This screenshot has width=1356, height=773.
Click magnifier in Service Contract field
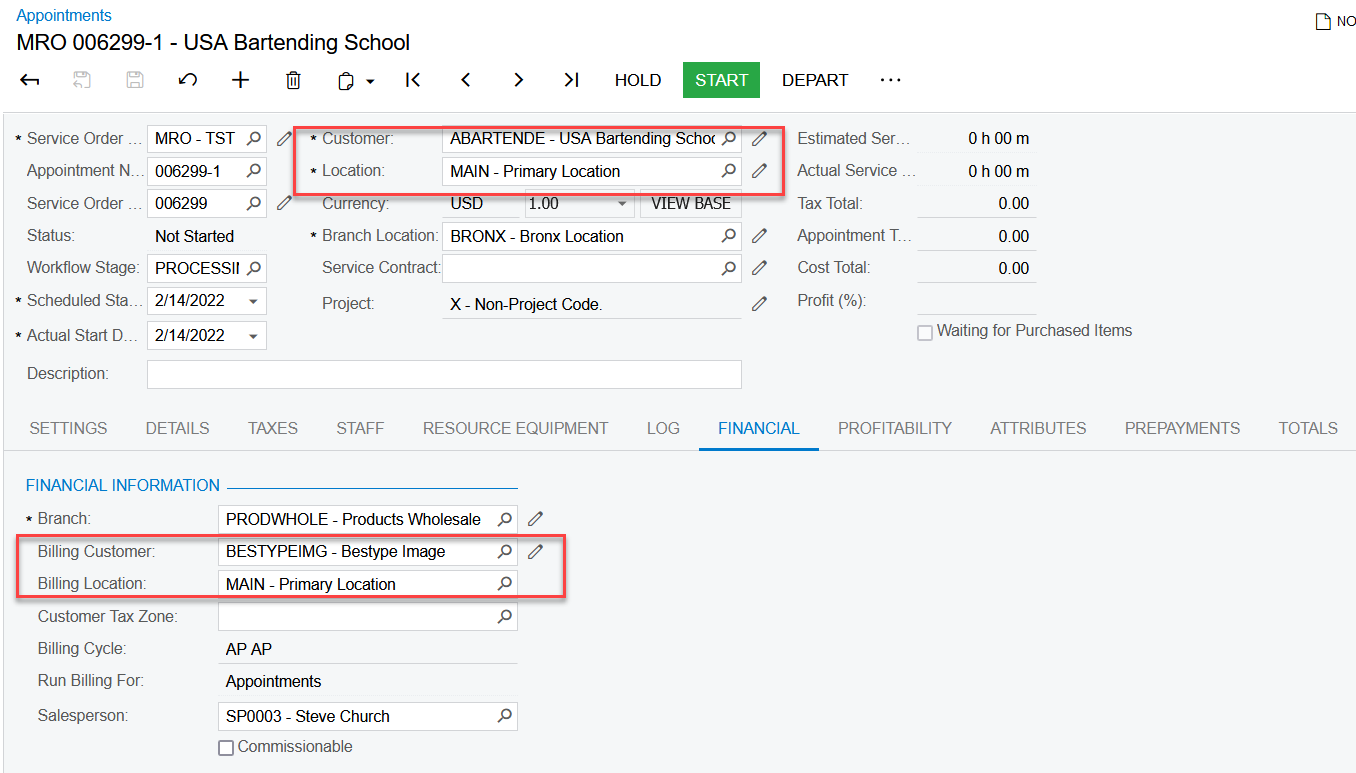pyautogui.click(x=729, y=268)
